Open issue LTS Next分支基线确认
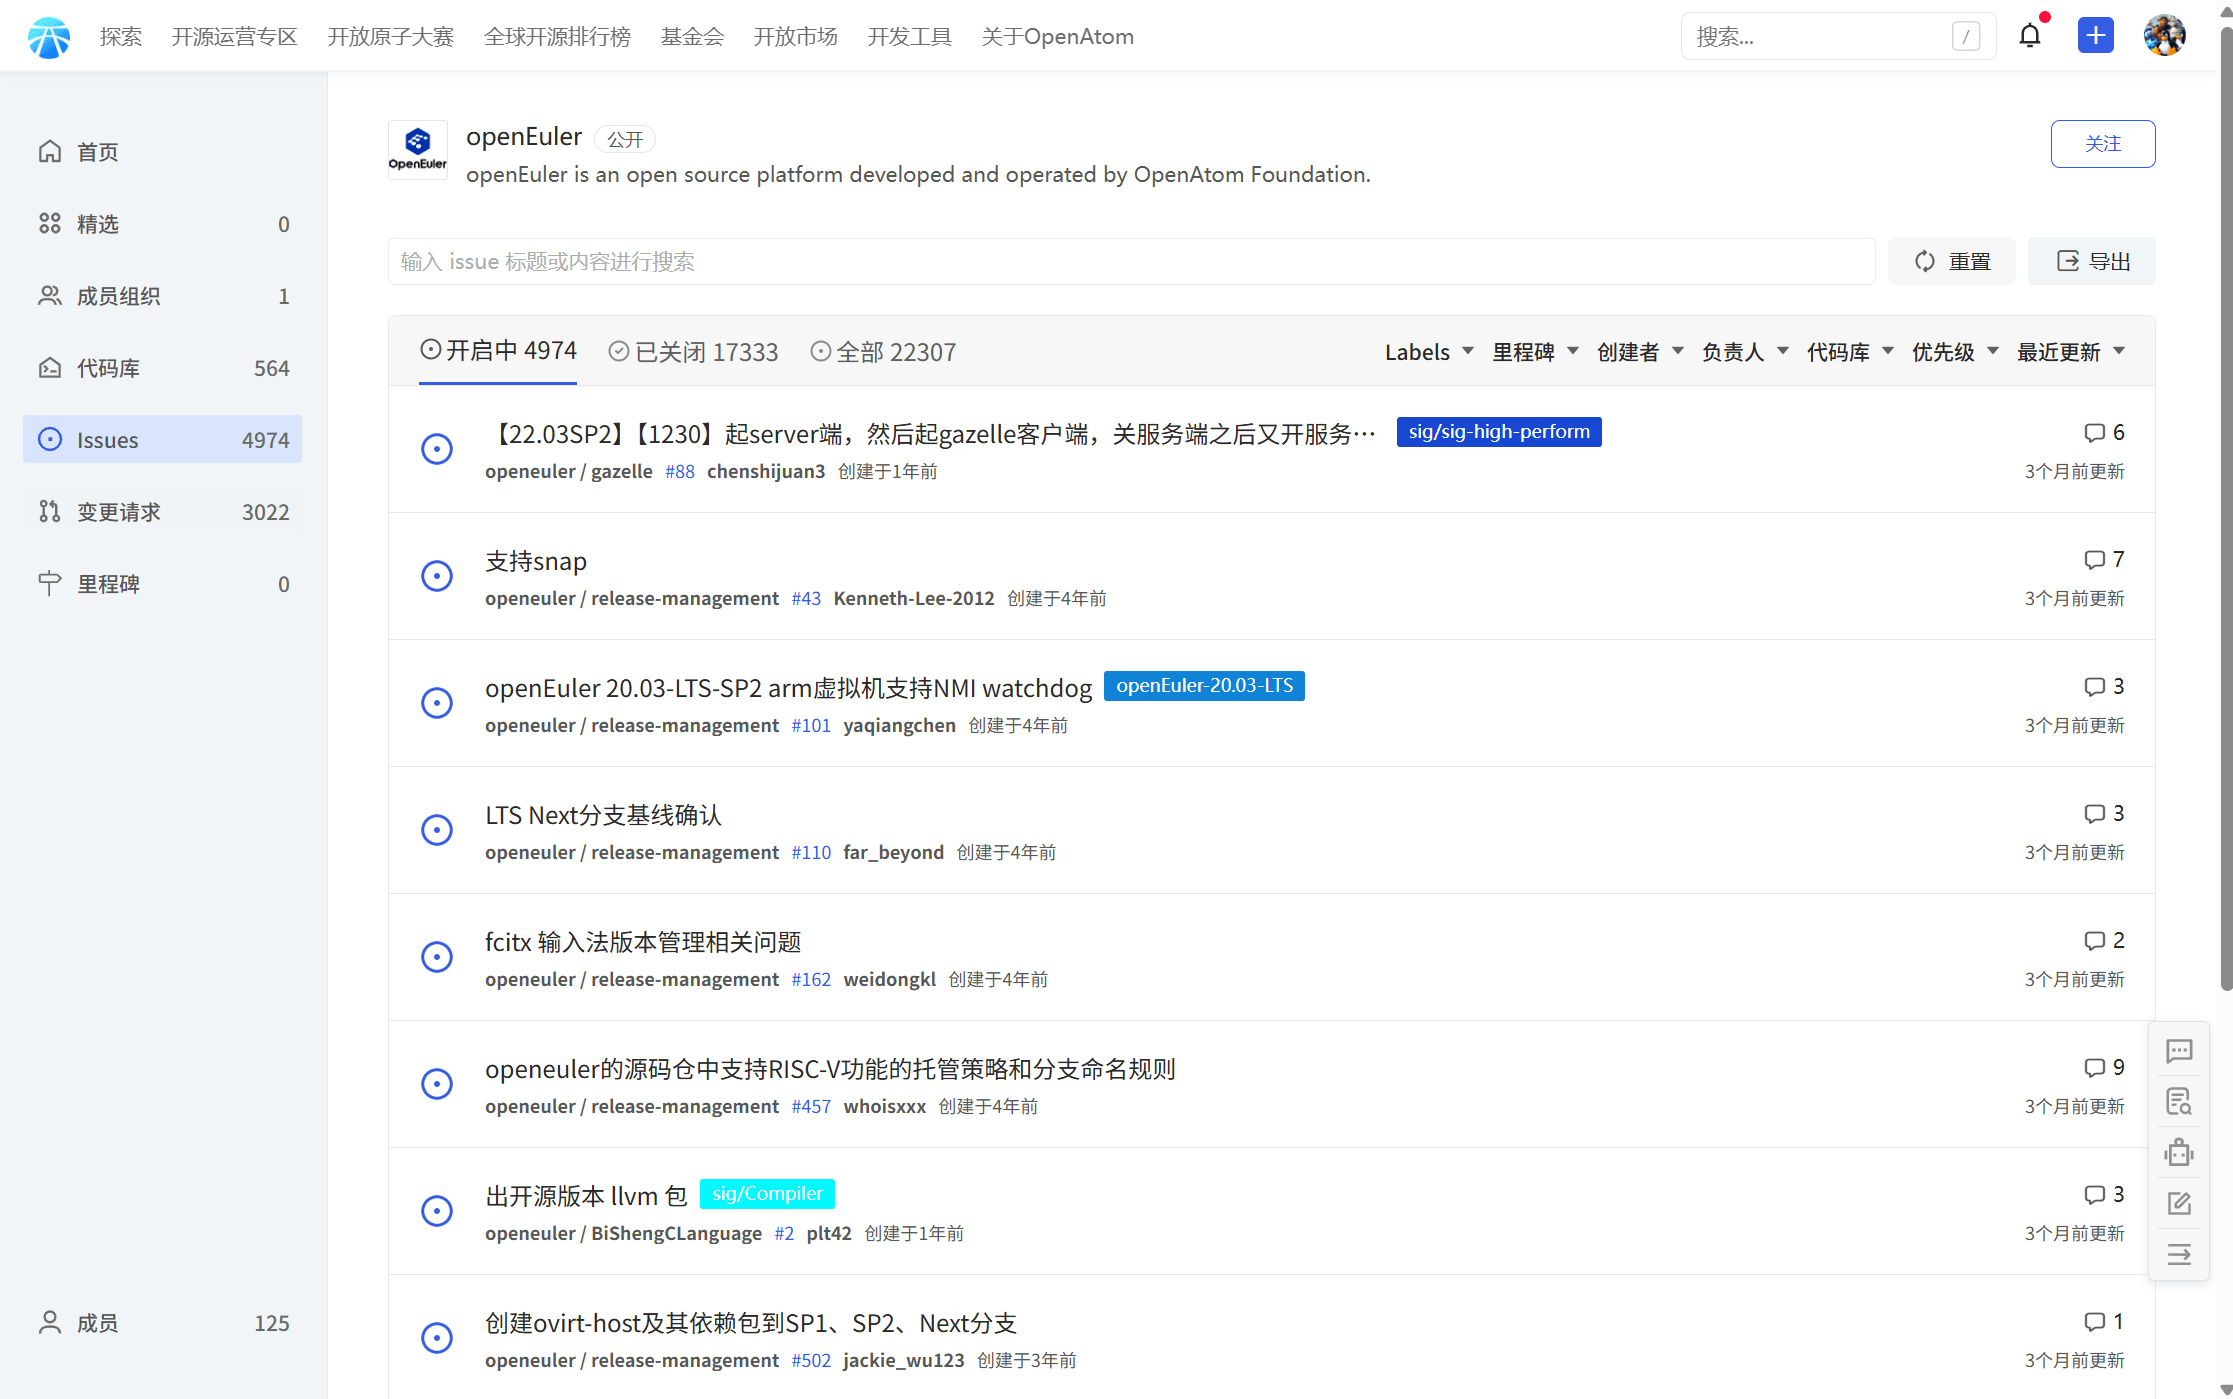The image size is (2233, 1399). (604, 815)
